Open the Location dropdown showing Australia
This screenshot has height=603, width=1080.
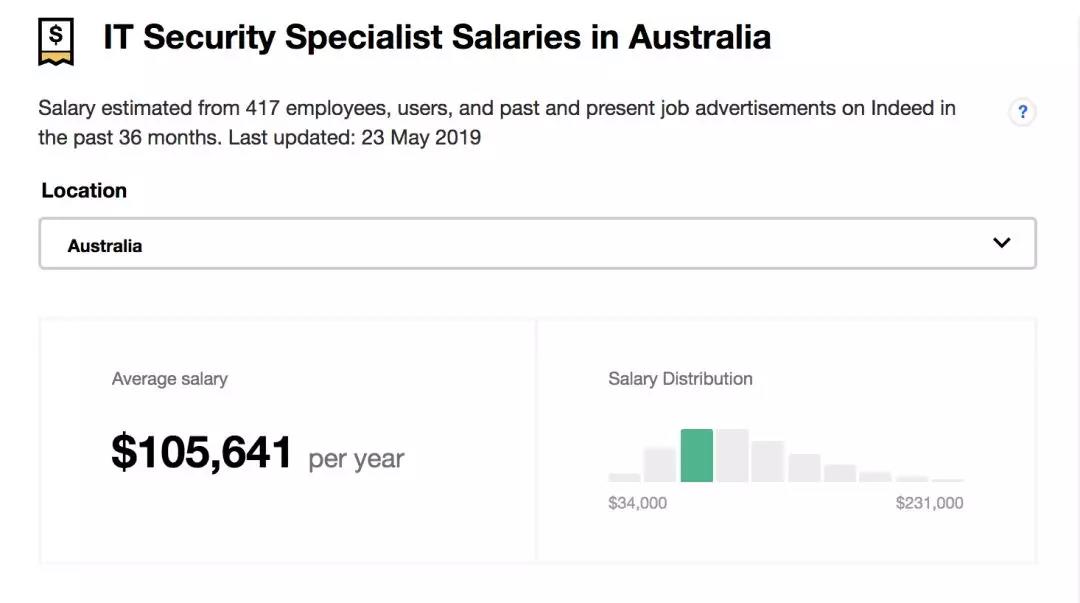point(537,244)
